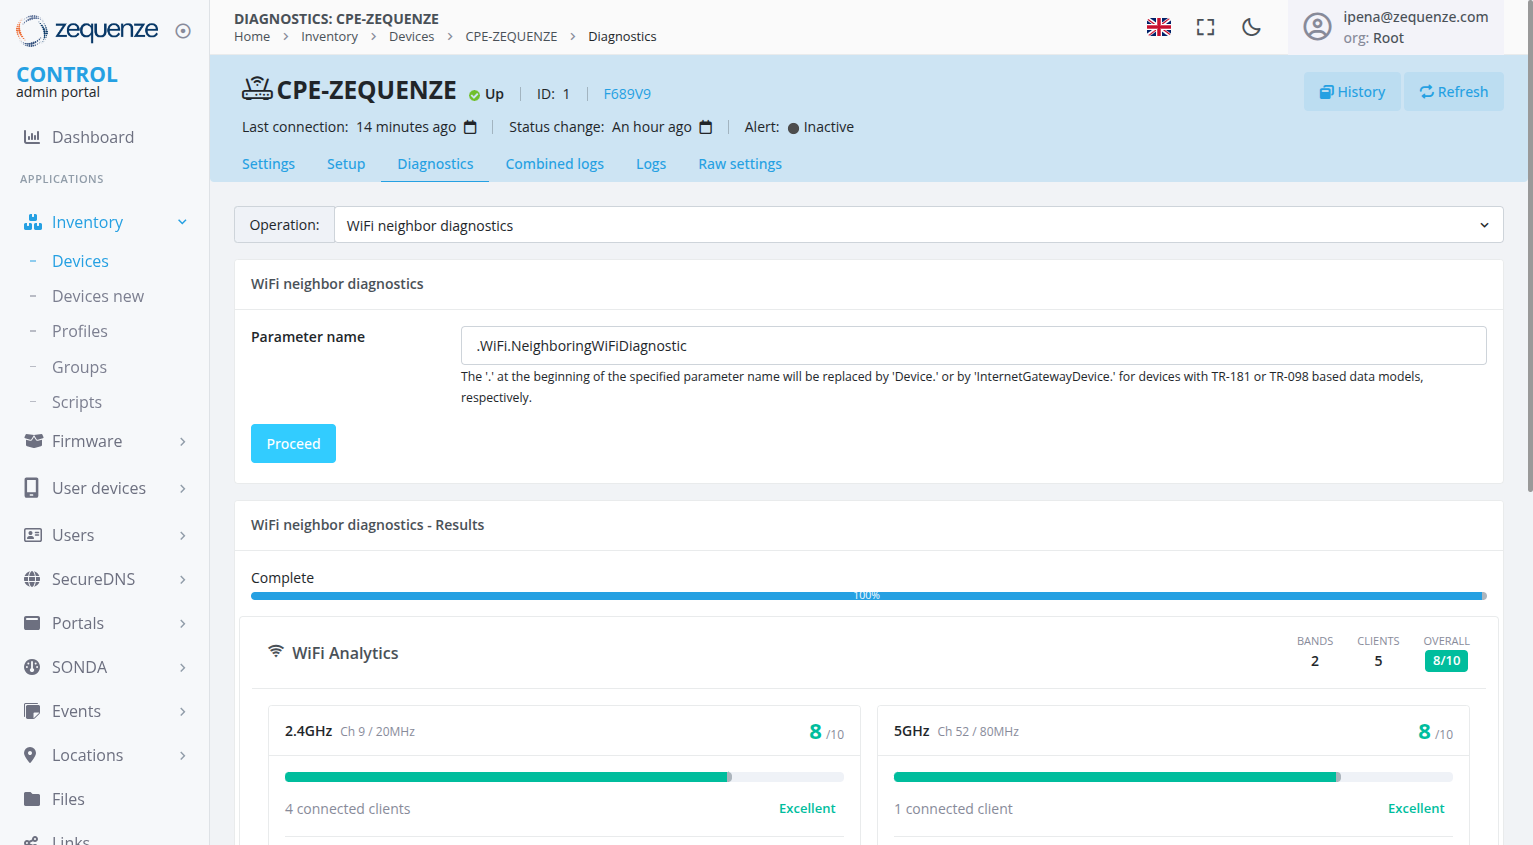Click the Events section icon
The image size is (1533, 845).
click(31, 711)
